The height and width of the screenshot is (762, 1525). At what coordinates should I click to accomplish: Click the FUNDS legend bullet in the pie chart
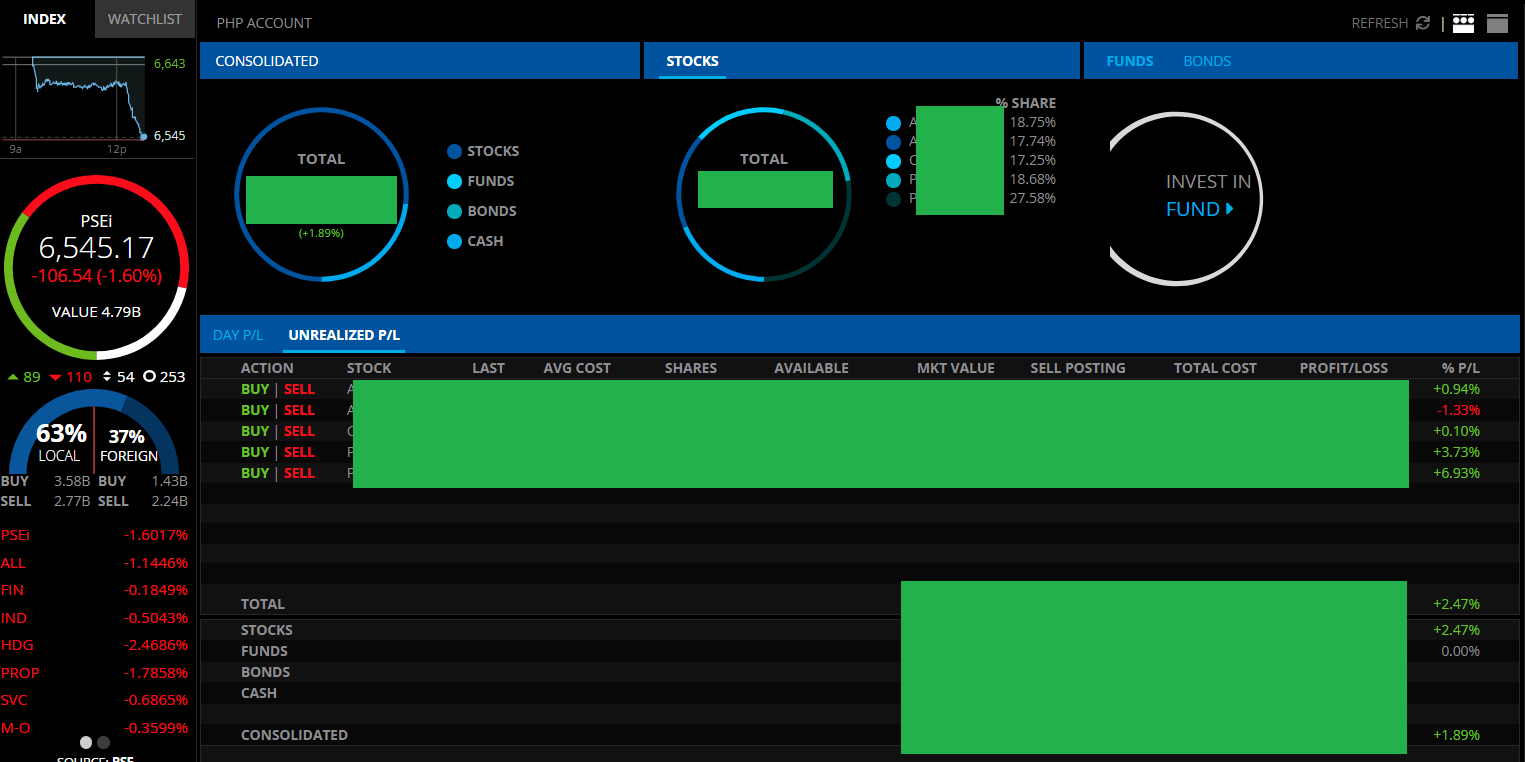pos(452,181)
